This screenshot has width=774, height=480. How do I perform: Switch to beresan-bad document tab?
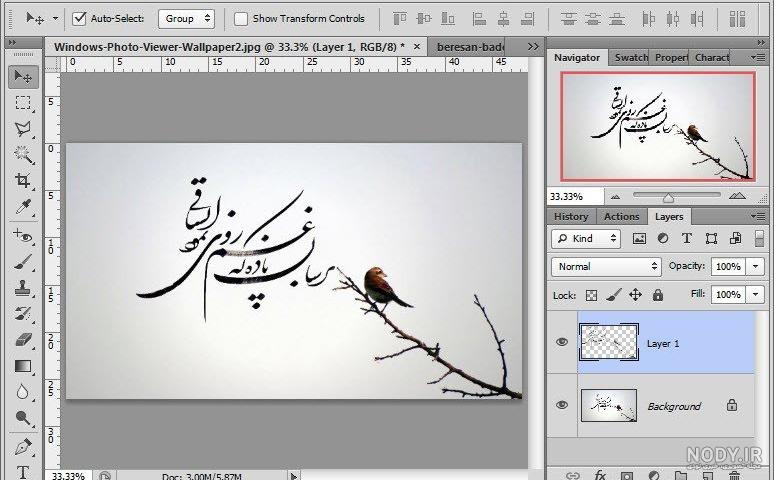[470, 47]
